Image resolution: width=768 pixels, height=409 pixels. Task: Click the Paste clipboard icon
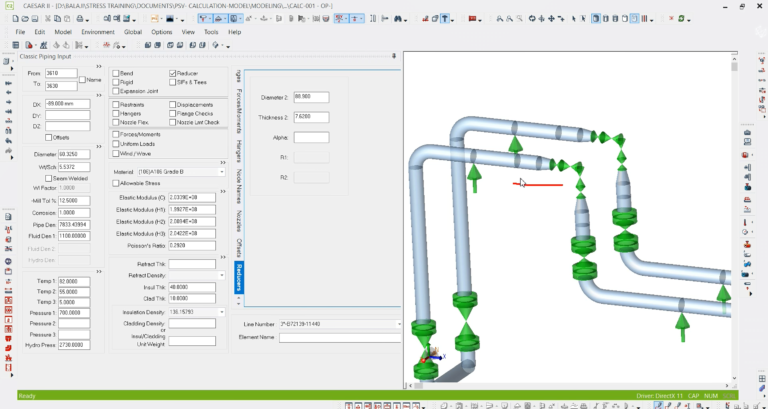pos(67,19)
